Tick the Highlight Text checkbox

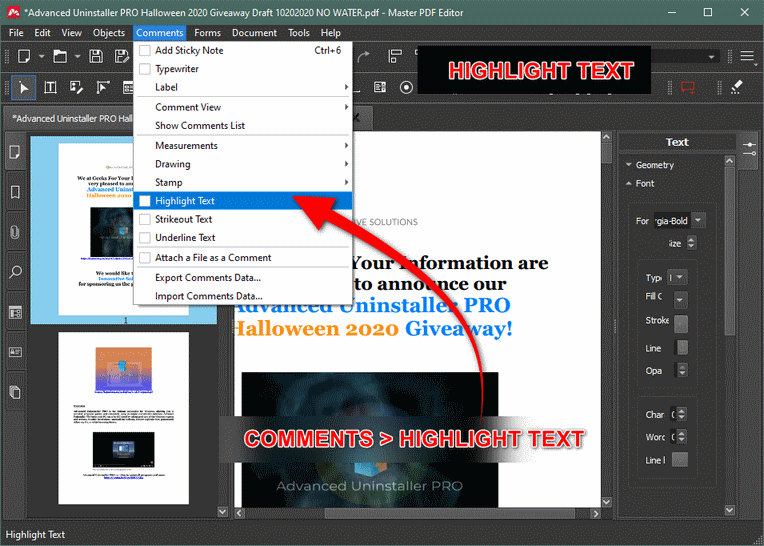click(x=145, y=201)
